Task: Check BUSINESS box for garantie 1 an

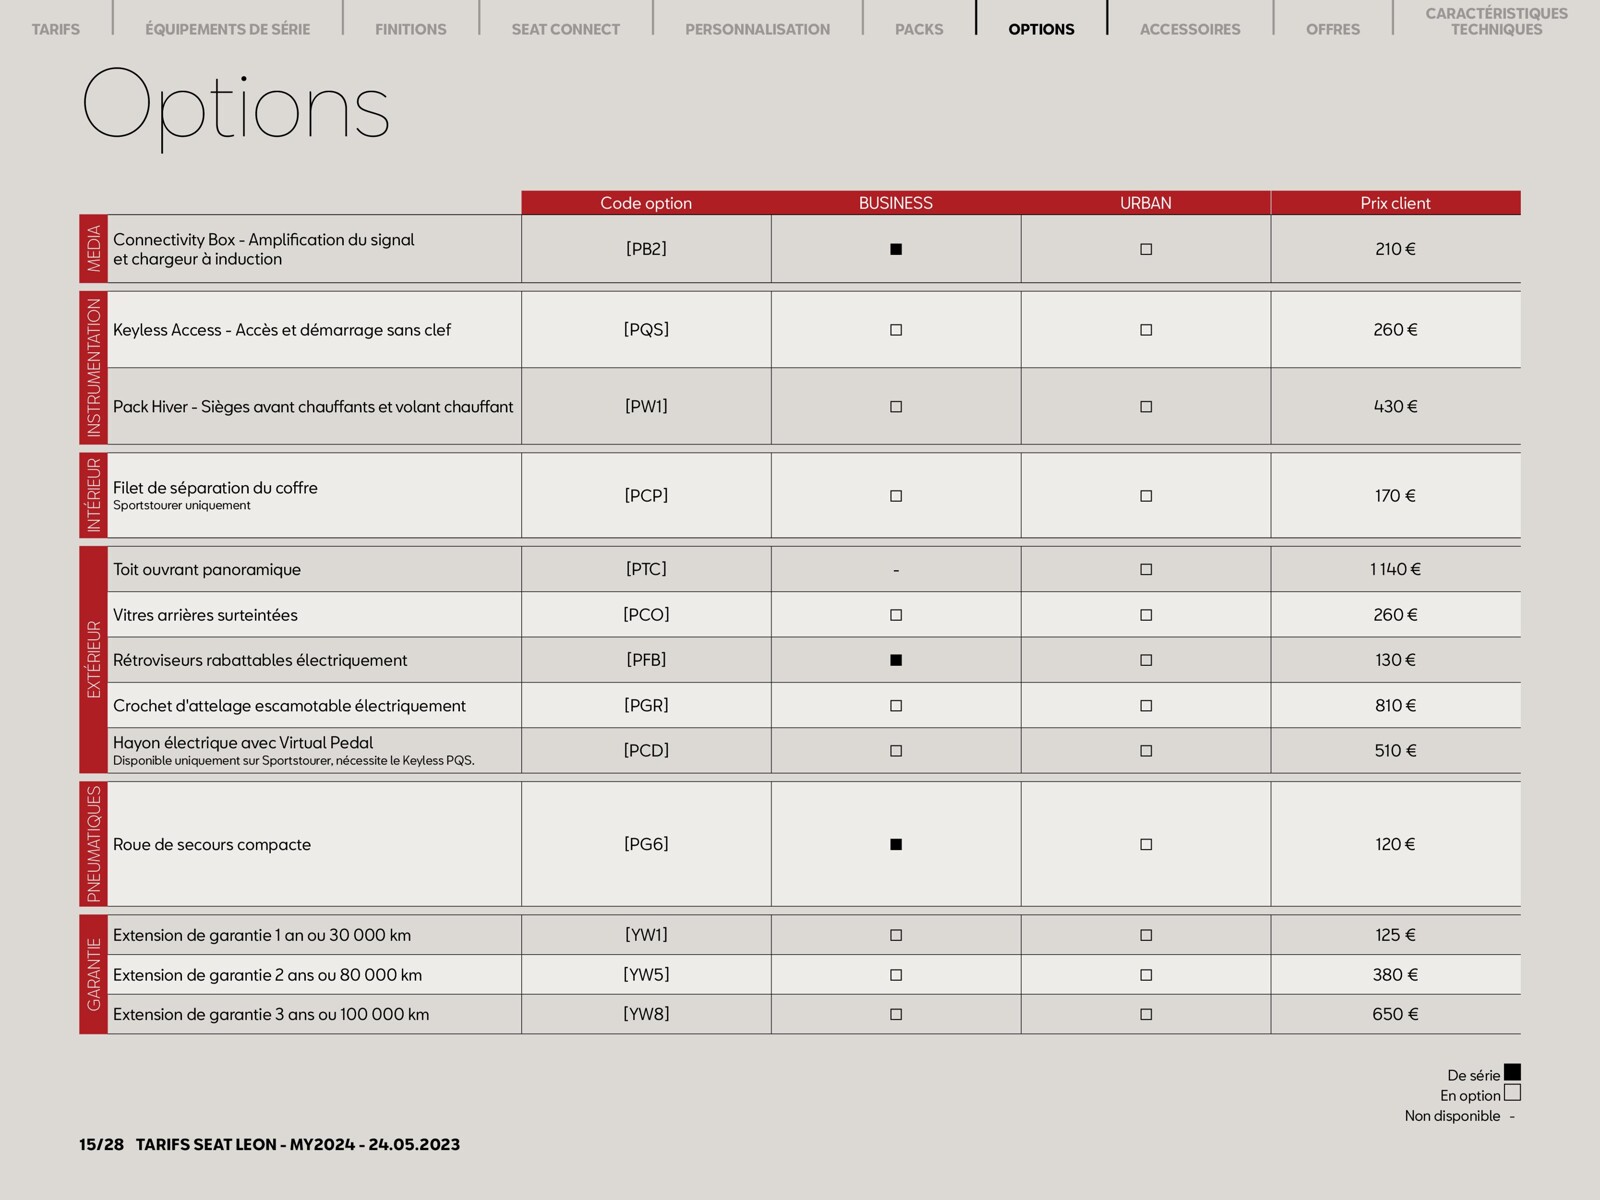Action: pyautogui.click(x=896, y=936)
